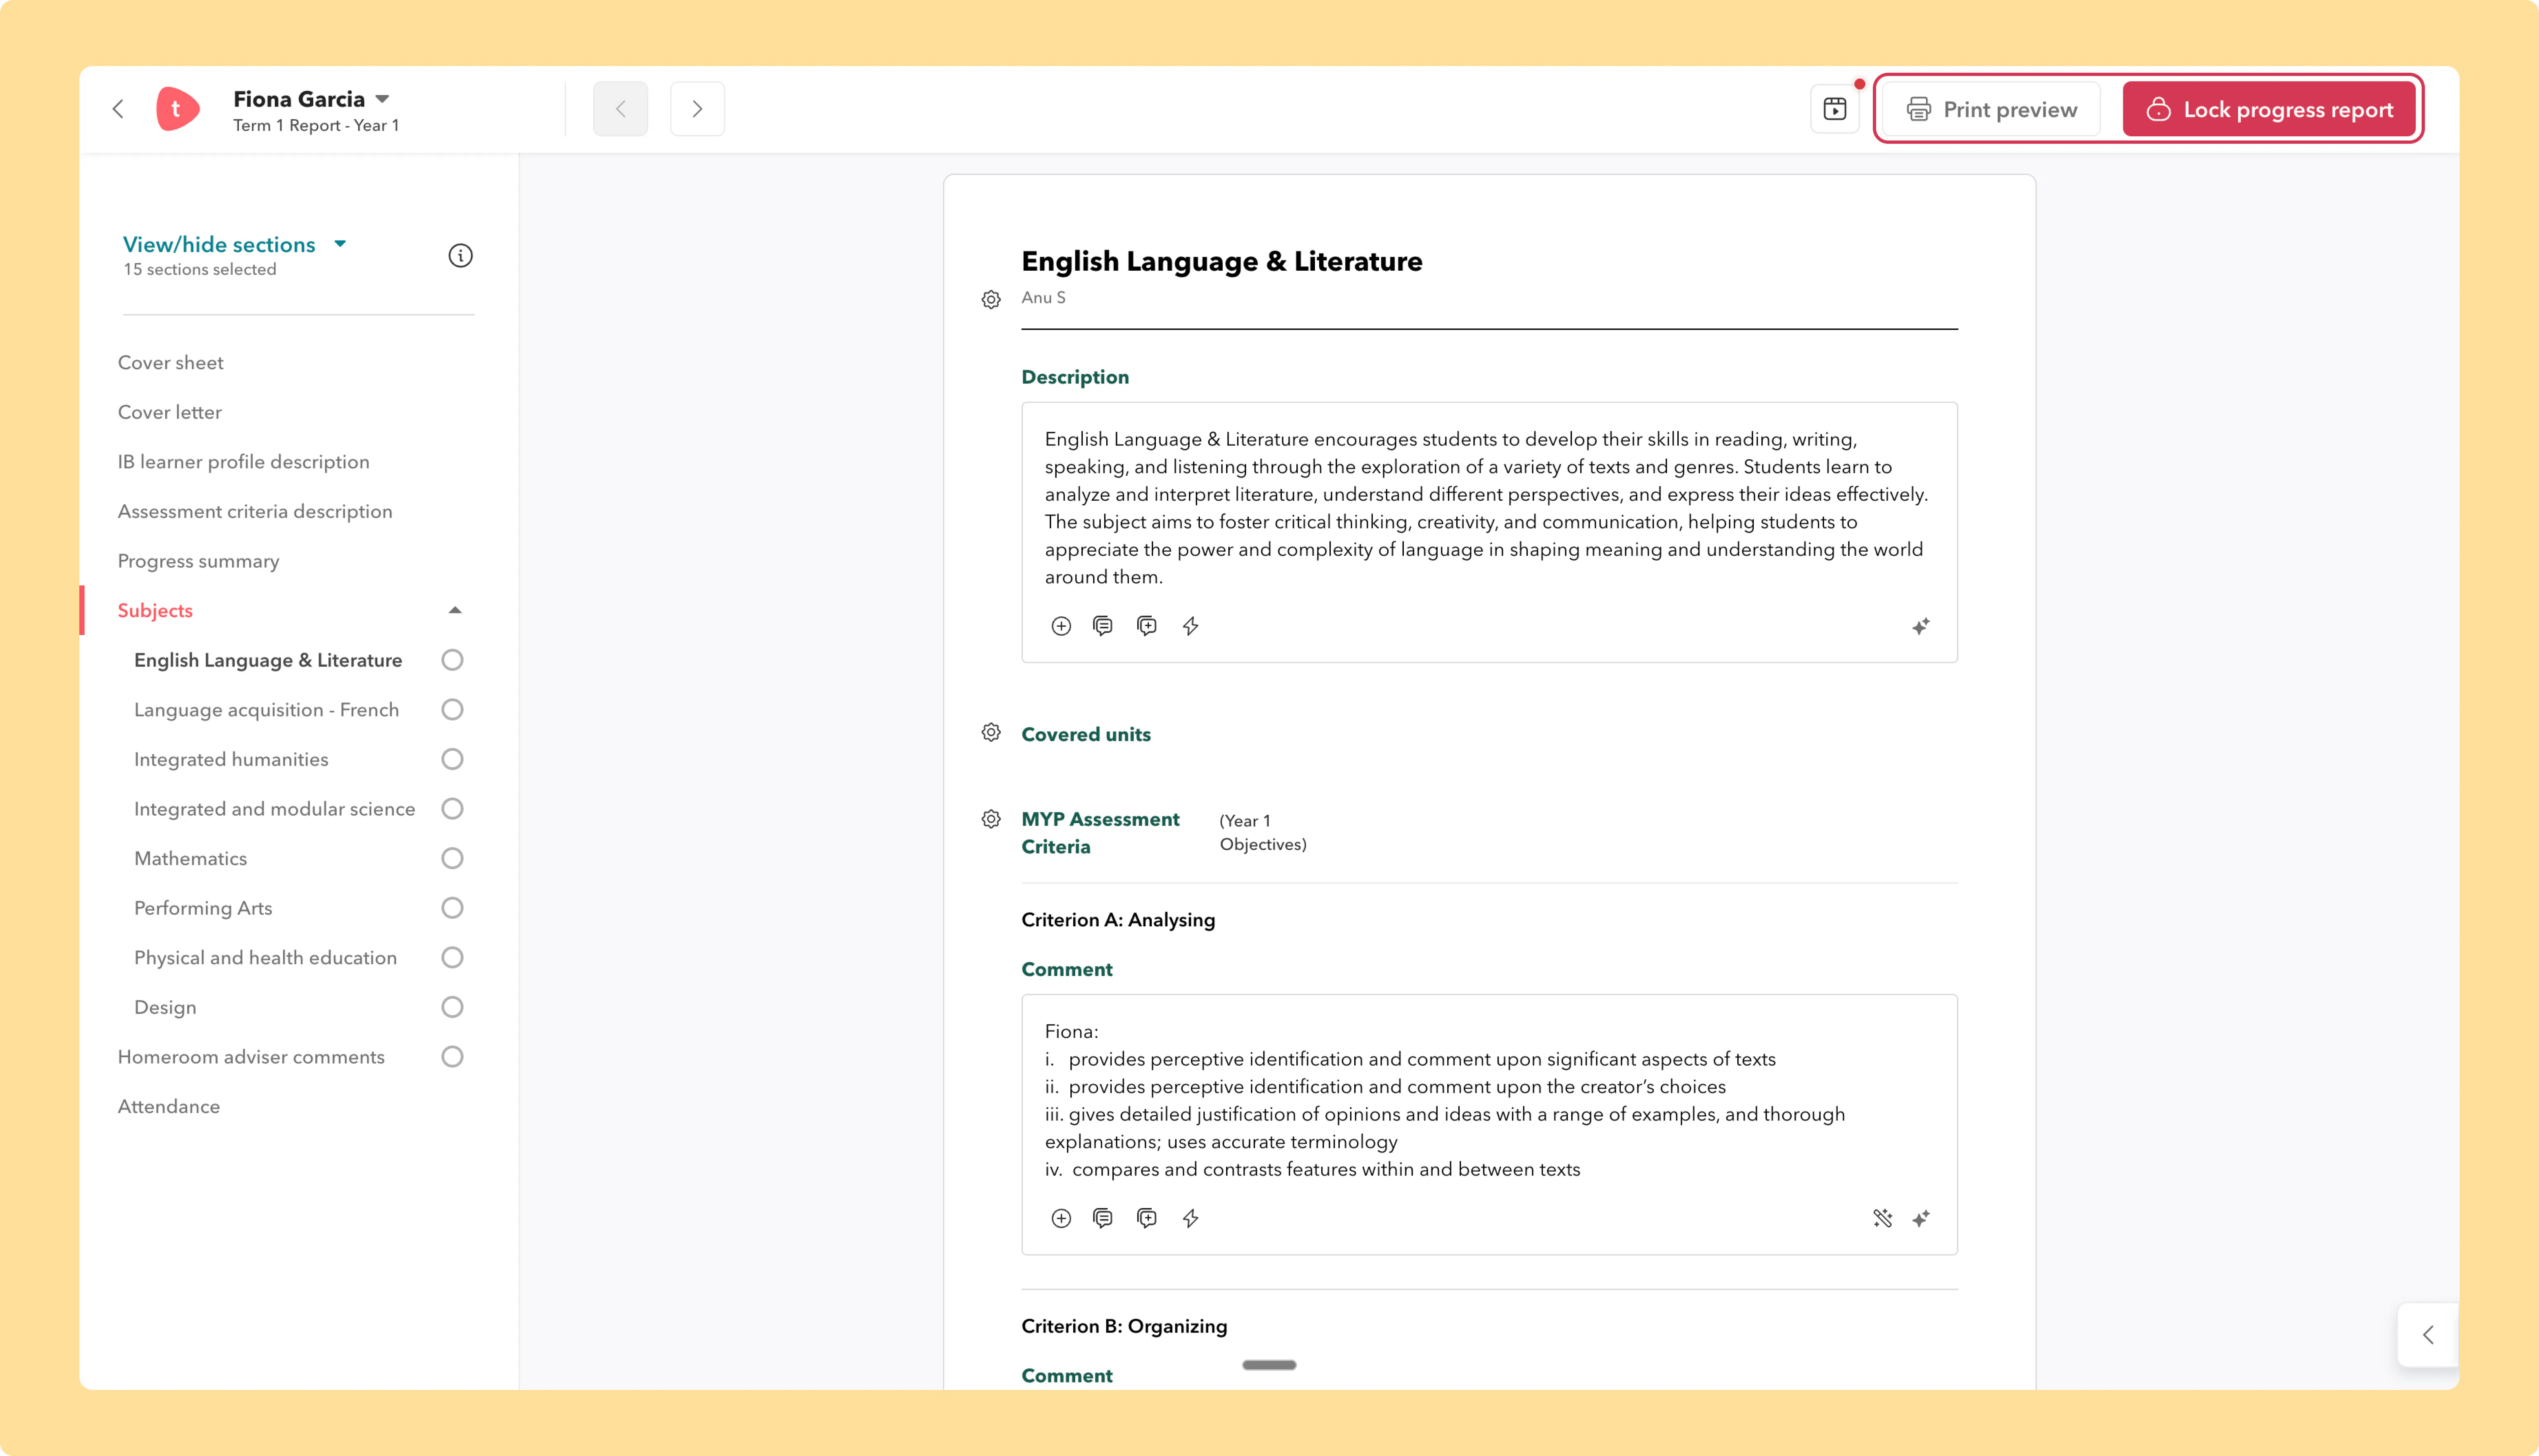Open Cover letter section
2539x1456 pixels.
169,412
